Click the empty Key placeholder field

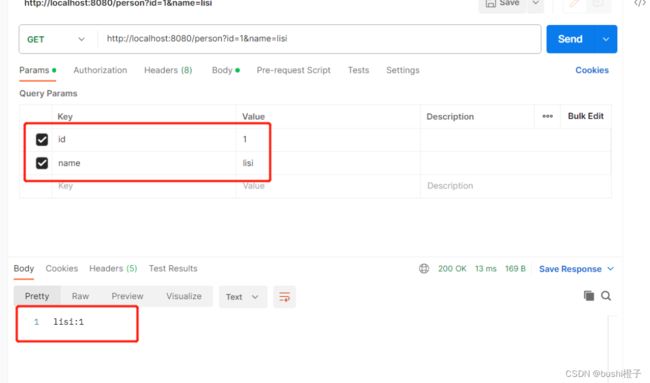(144, 186)
